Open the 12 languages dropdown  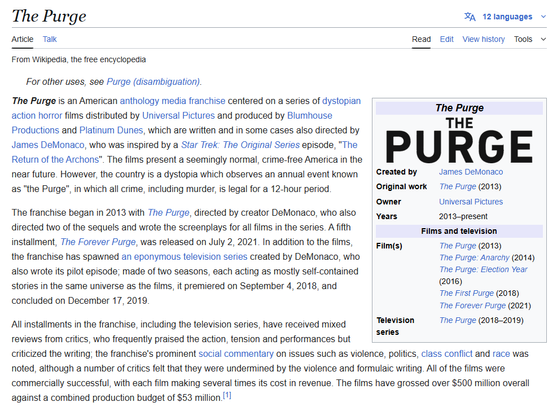[507, 17]
